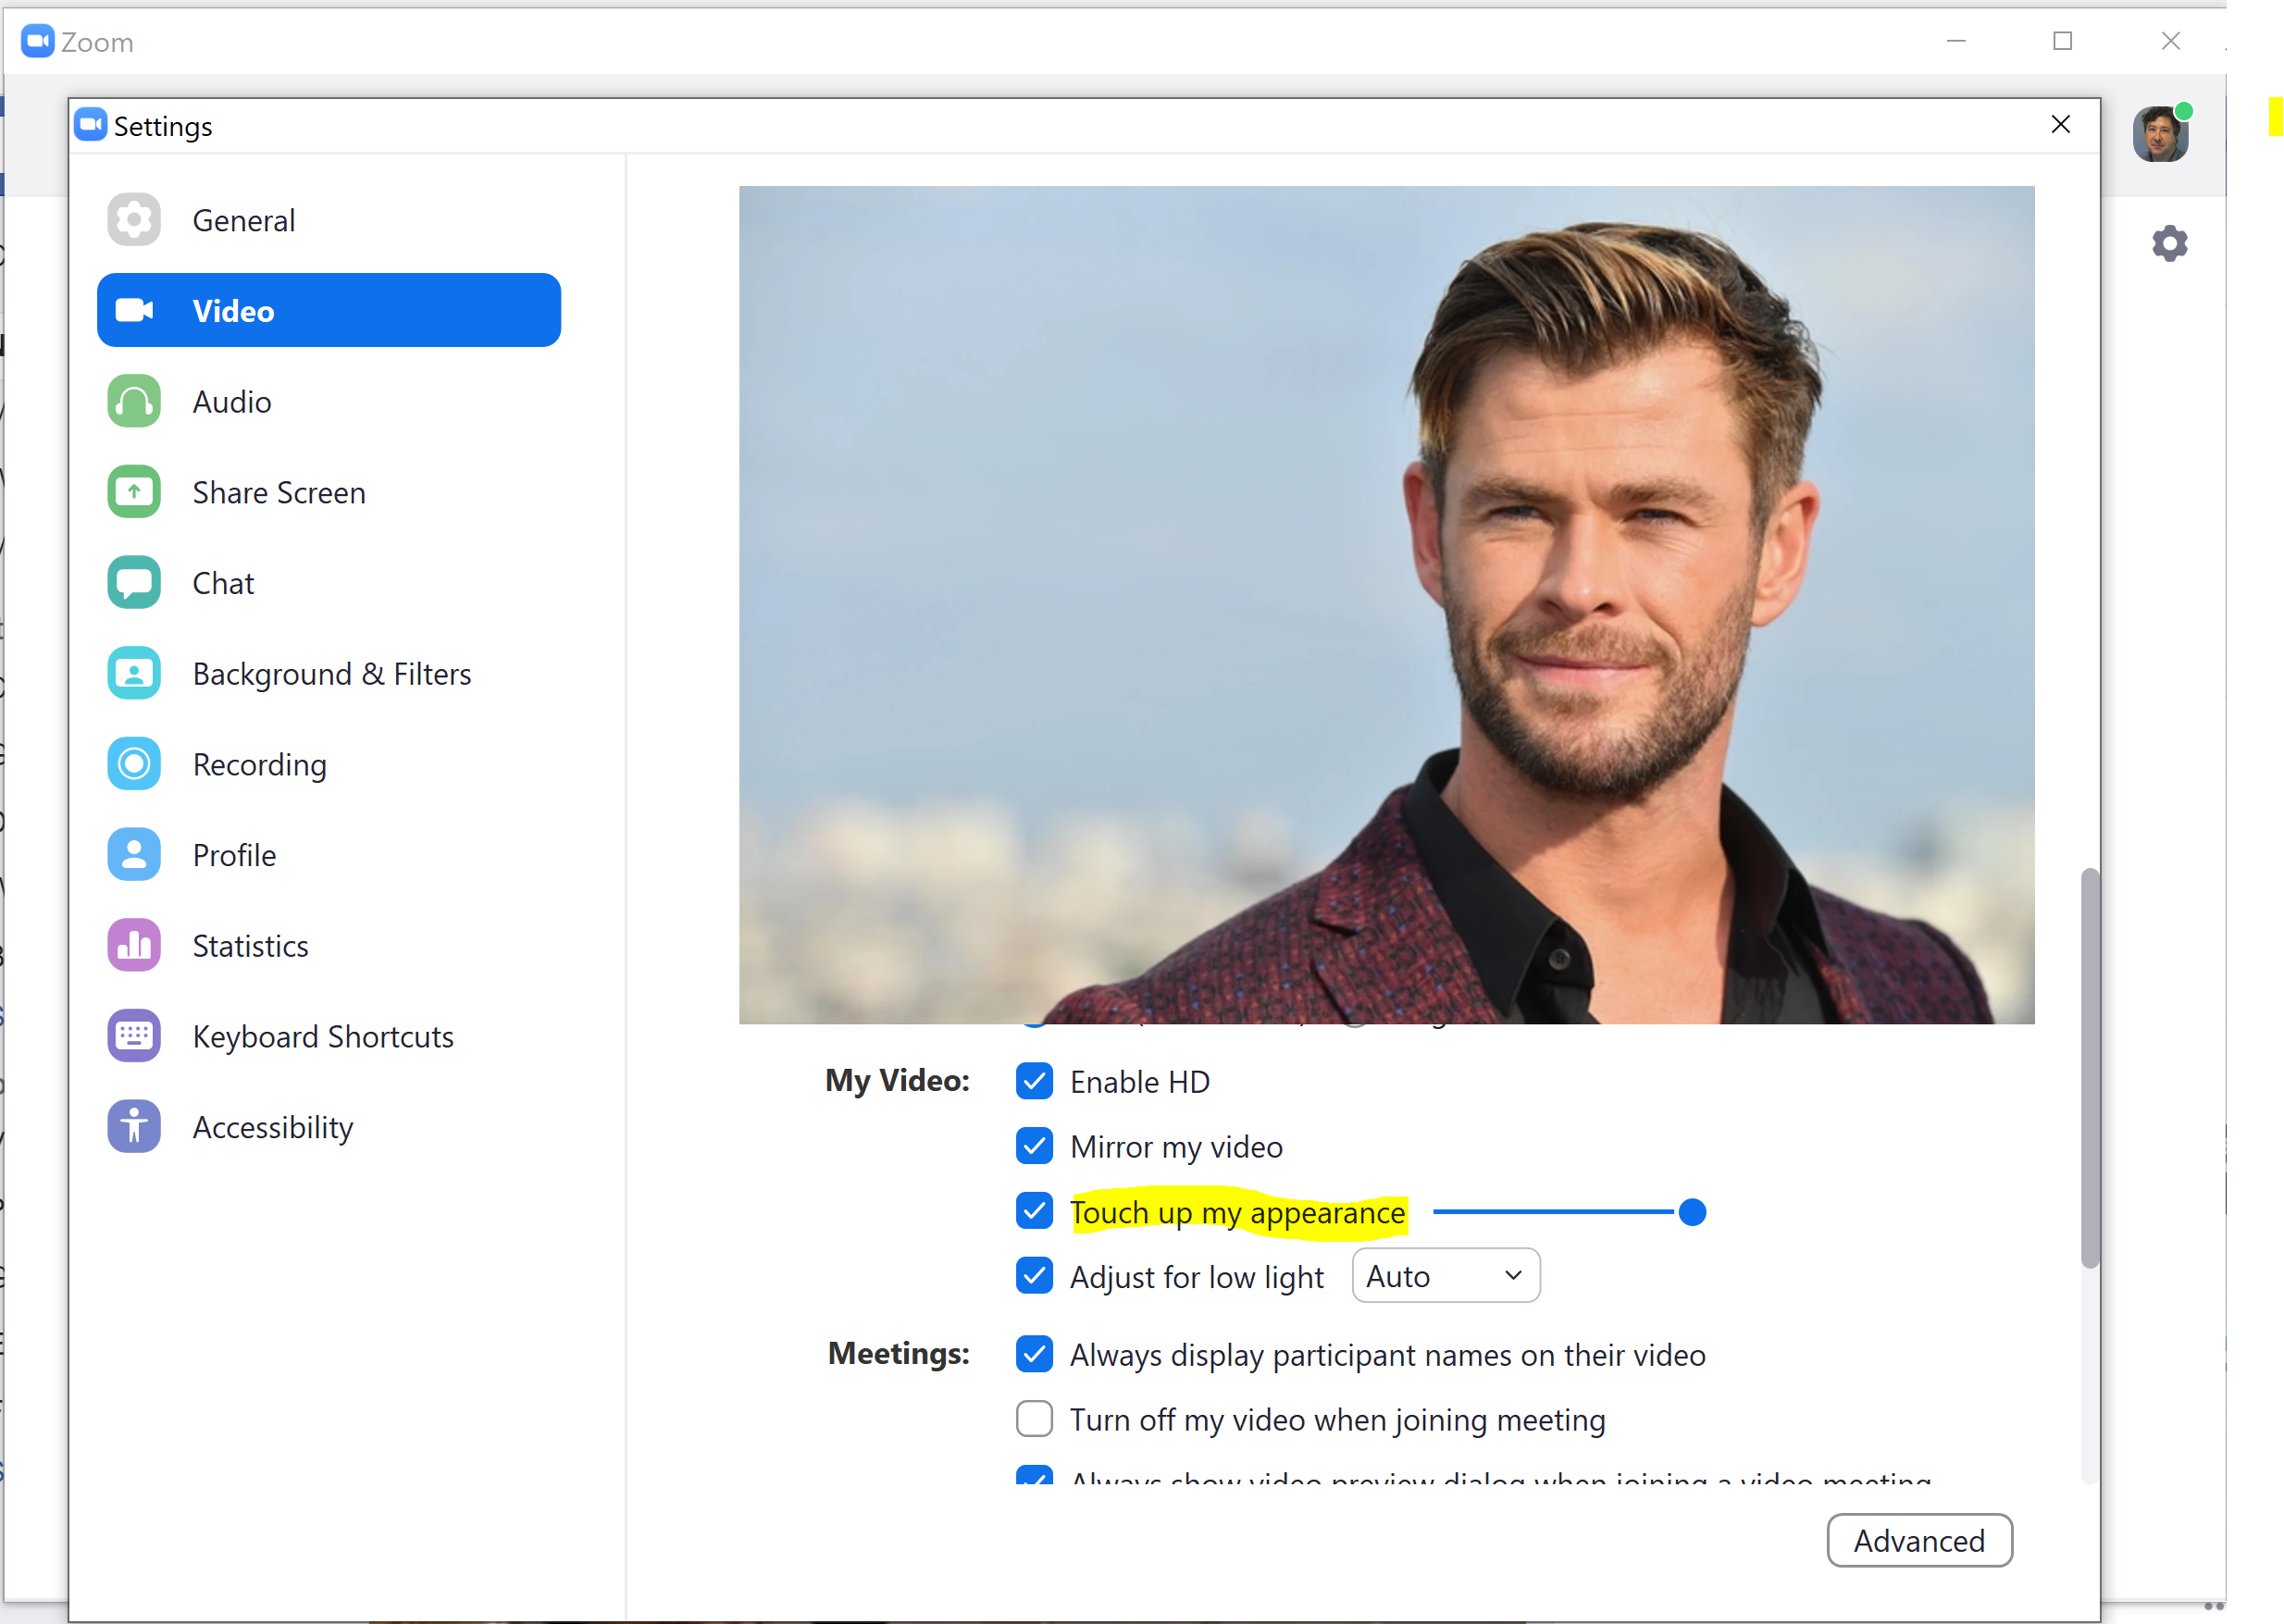Uncheck Mirror my video
Screen dimensions: 2284x1624
[x=1034, y=1146]
